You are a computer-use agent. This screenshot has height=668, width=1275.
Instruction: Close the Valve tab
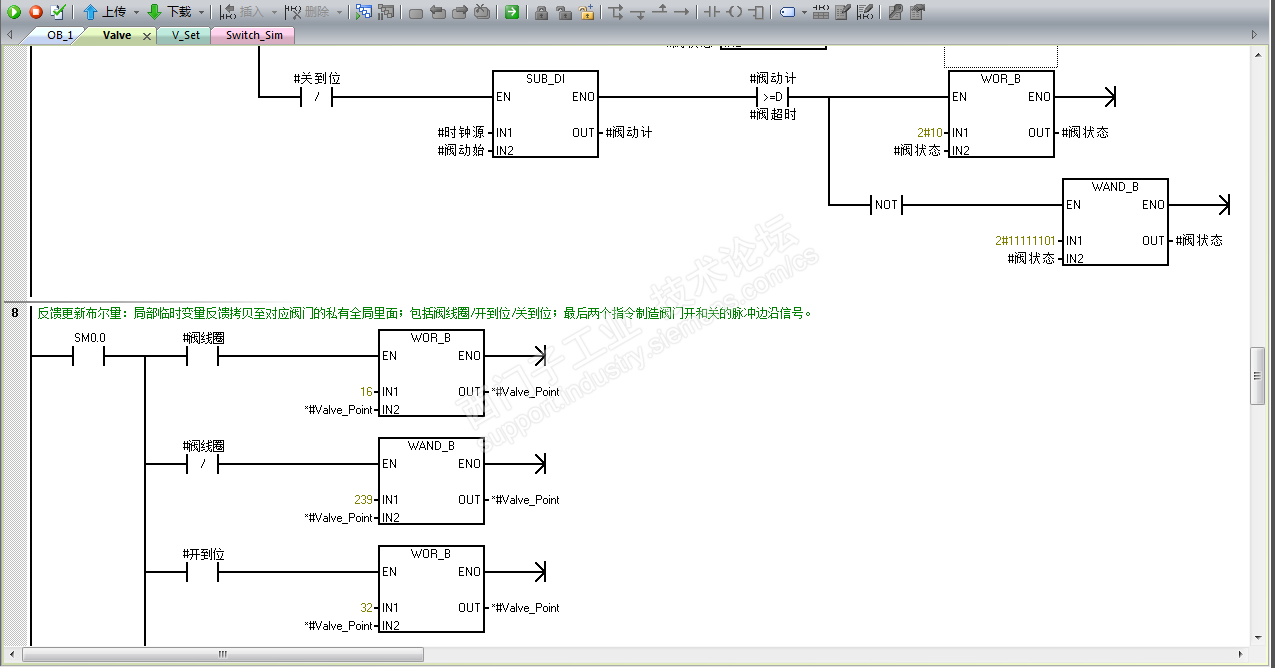coord(146,36)
